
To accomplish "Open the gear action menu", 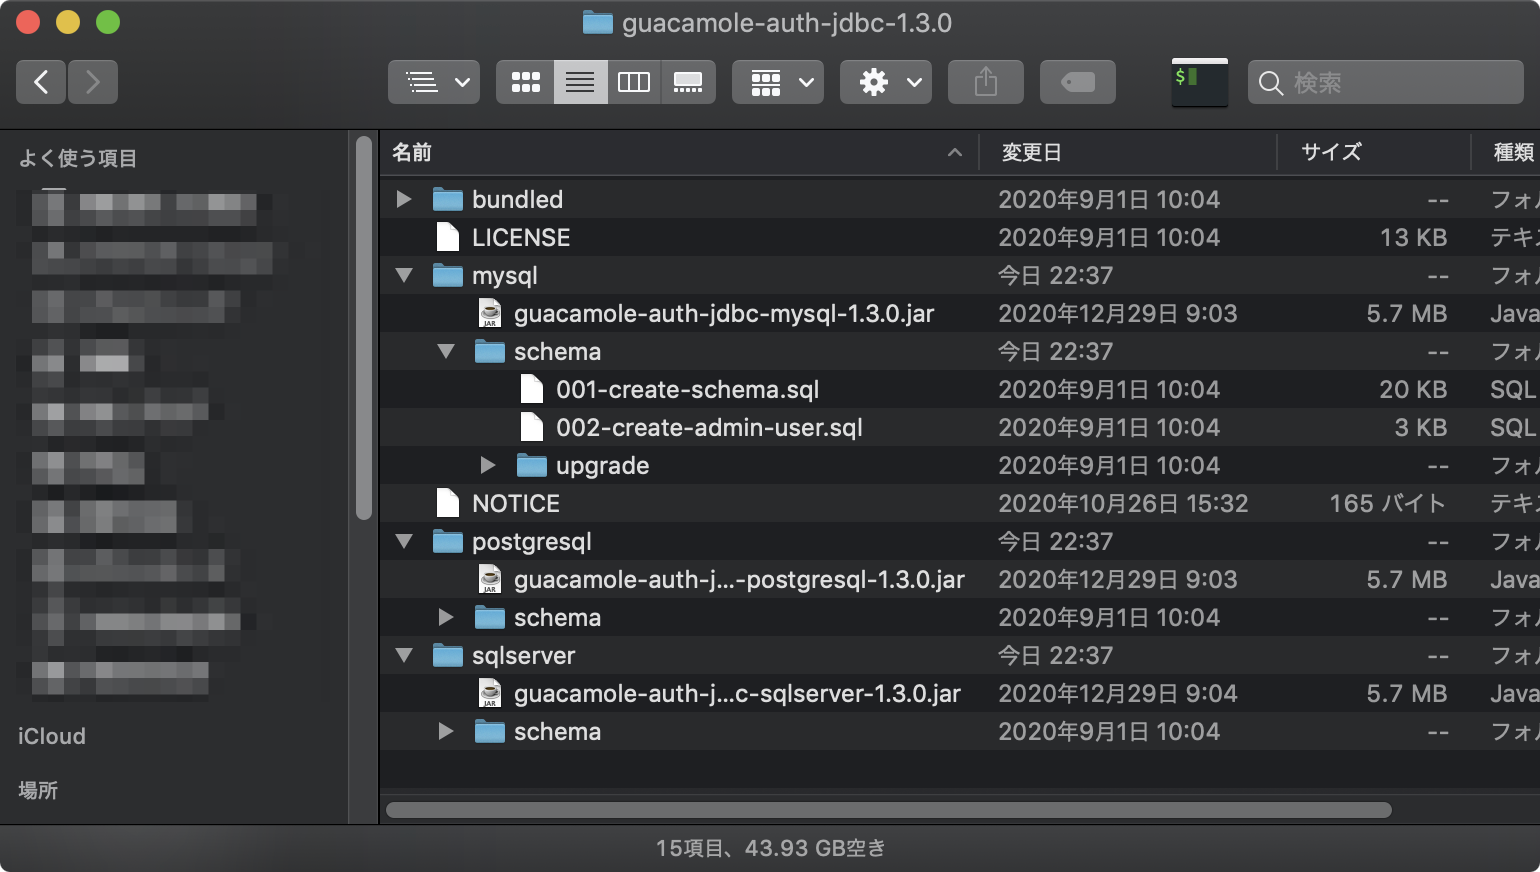I will 886,82.
